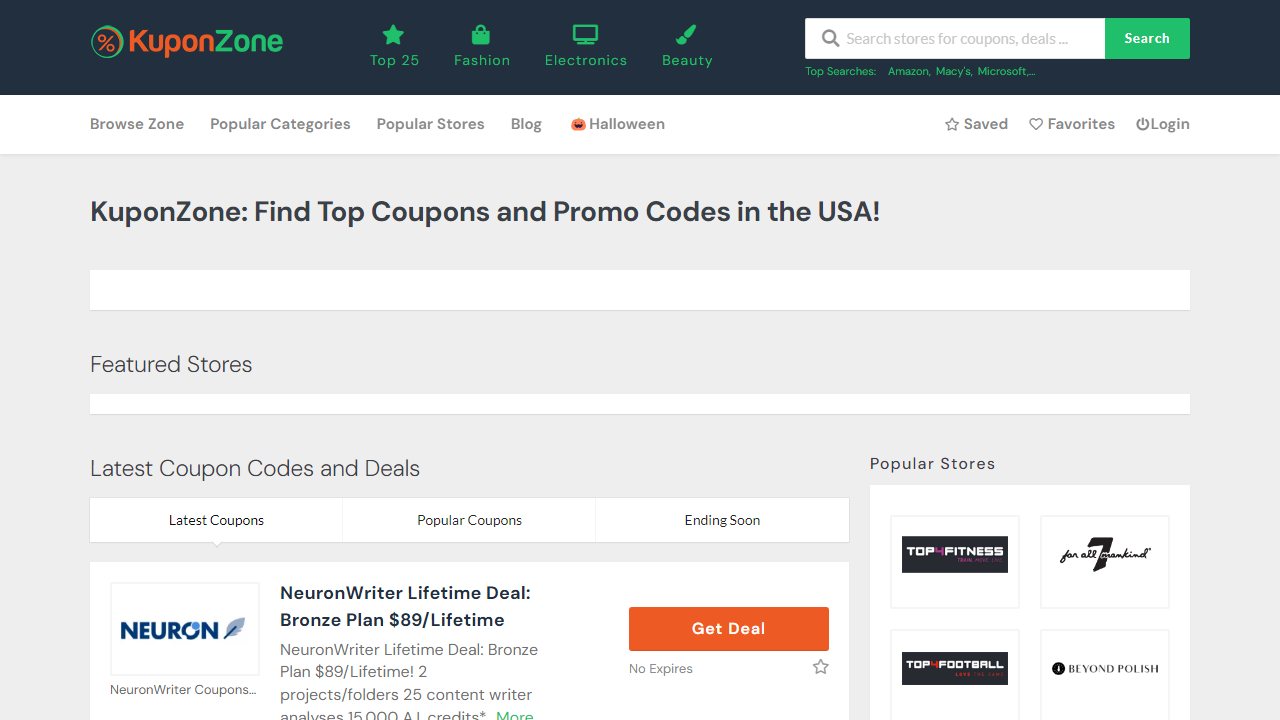This screenshot has width=1280, height=720.
Task: Open the Electronics monitor icon
Action: [x=585, y=35]
